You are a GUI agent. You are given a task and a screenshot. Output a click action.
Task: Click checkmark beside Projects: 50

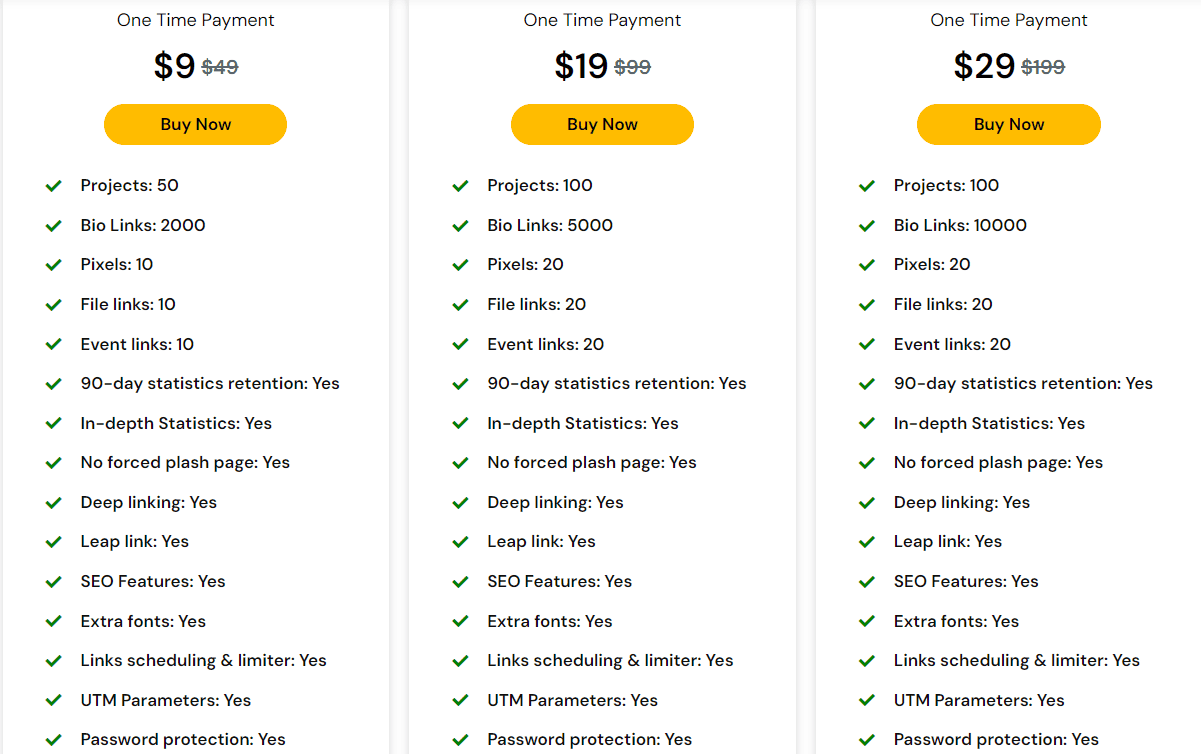click(x=54, y=186)
